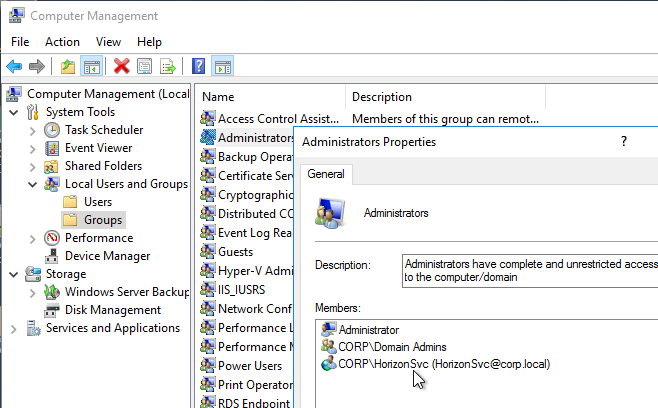Expand the Task Scheduler node
Image resolution: width=658 pixels, height=408 pixels.
click(33, 131)
